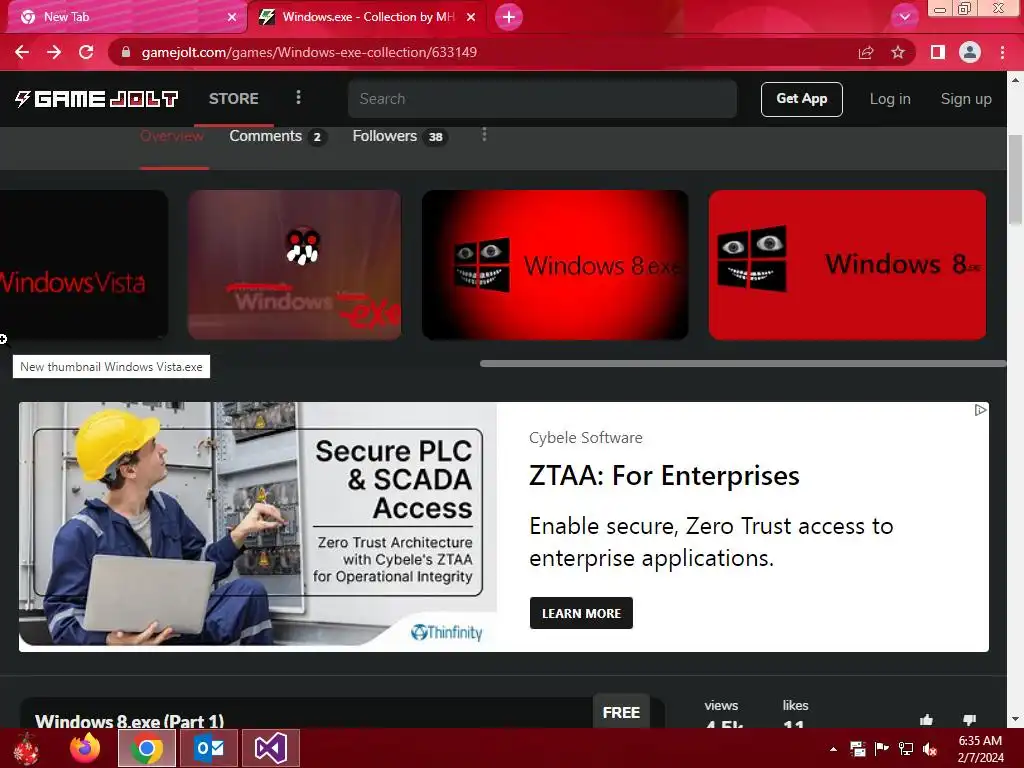The image size is (1024, 768).
Task: Click the Start ornament icon on the taskbar
Action: click(26, 748)
